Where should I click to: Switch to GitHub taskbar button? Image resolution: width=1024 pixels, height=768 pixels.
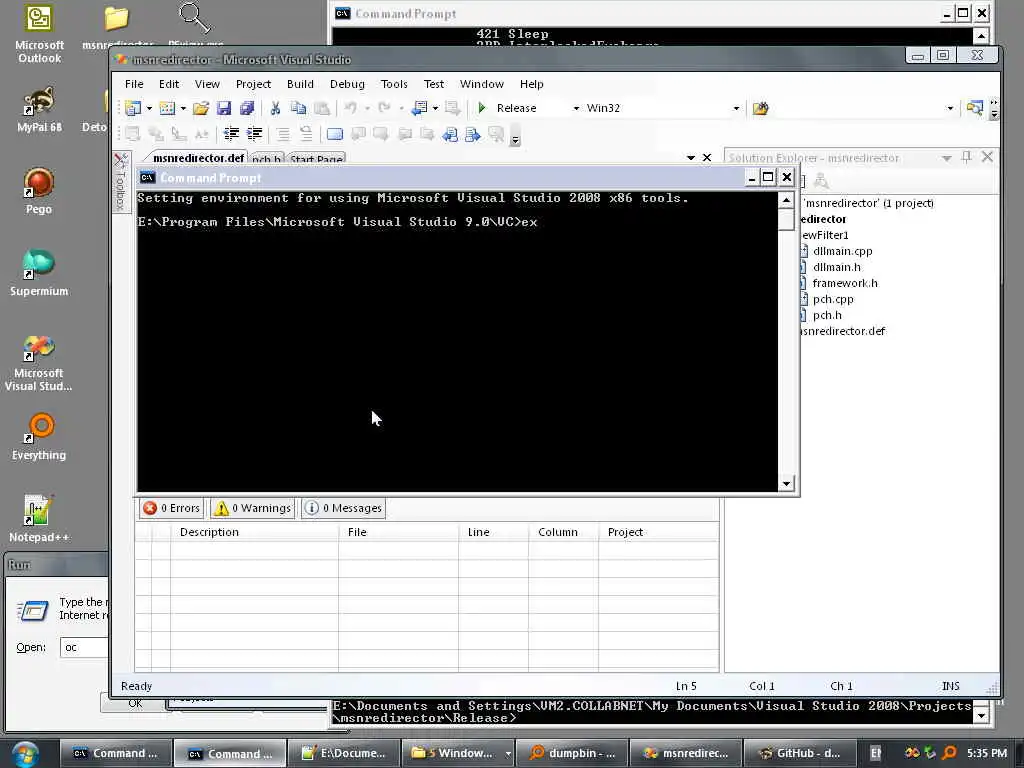tap(801, 754)
